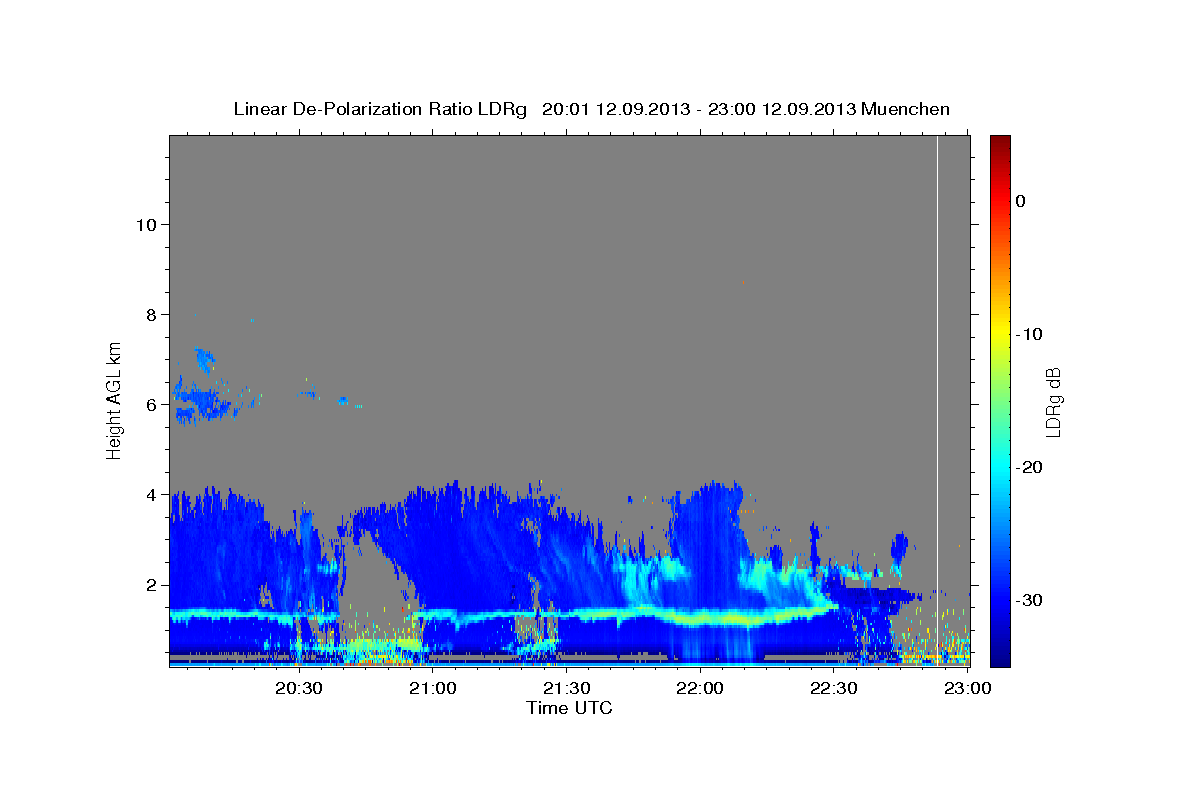1200x800 pixels.
Task: Click the '21:00' time tick label
Action: click(x=432, y=689)
